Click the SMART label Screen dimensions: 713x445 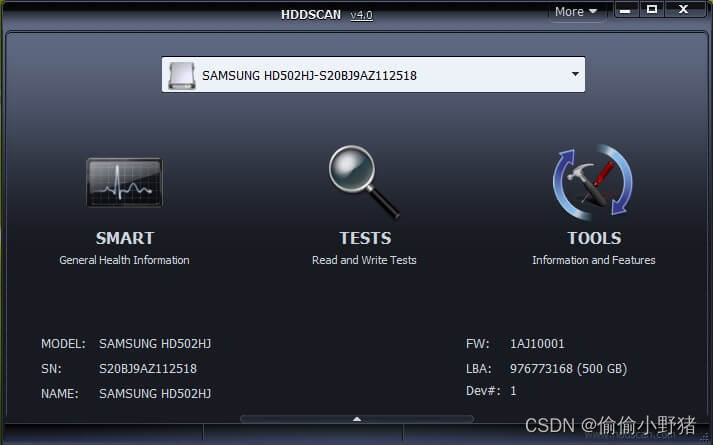coord(125,238)
